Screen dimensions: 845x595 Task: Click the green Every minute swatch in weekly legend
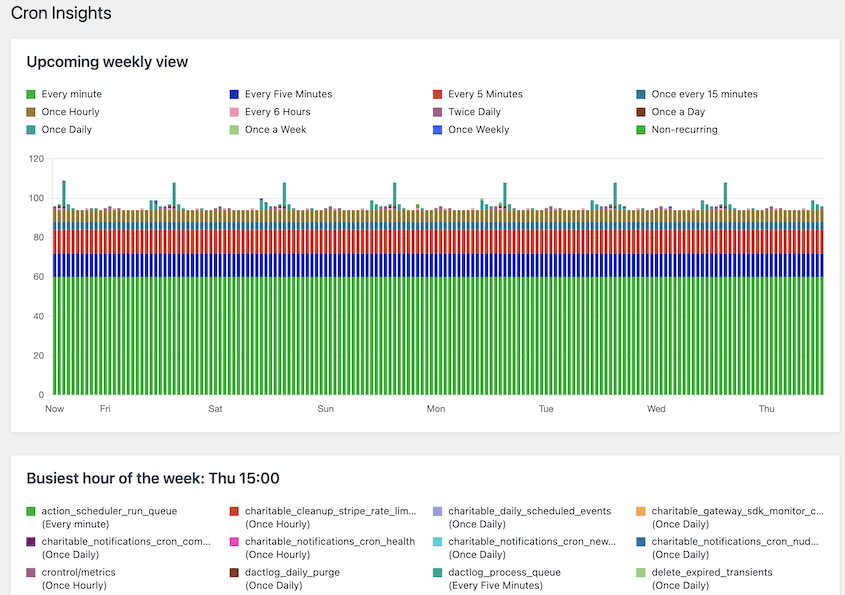pyautogui.click(x=31, y=94)
